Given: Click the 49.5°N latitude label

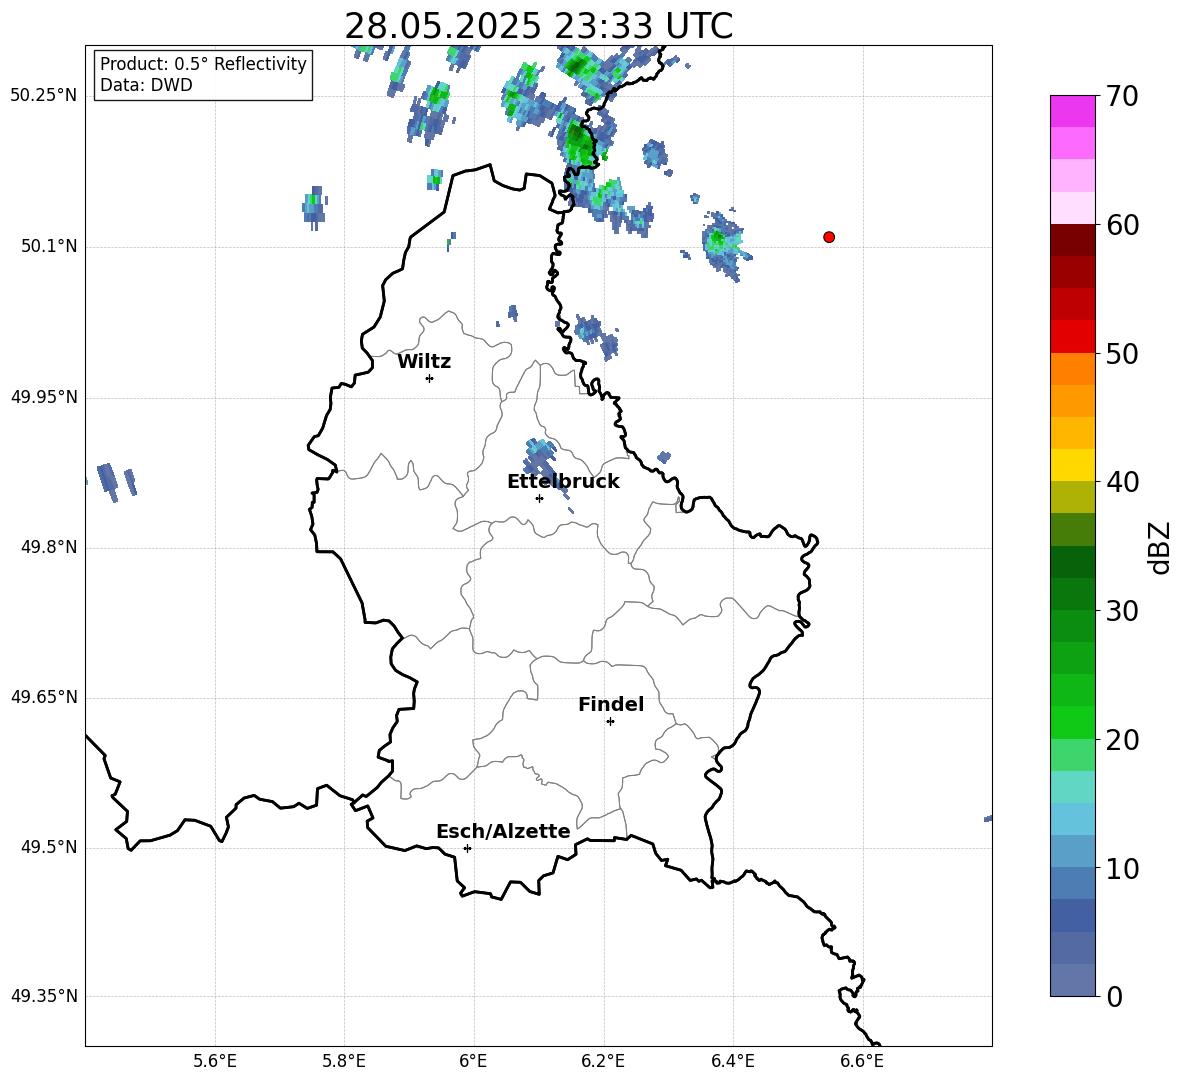Looking at the screenshot, I should tap(48, 847).
